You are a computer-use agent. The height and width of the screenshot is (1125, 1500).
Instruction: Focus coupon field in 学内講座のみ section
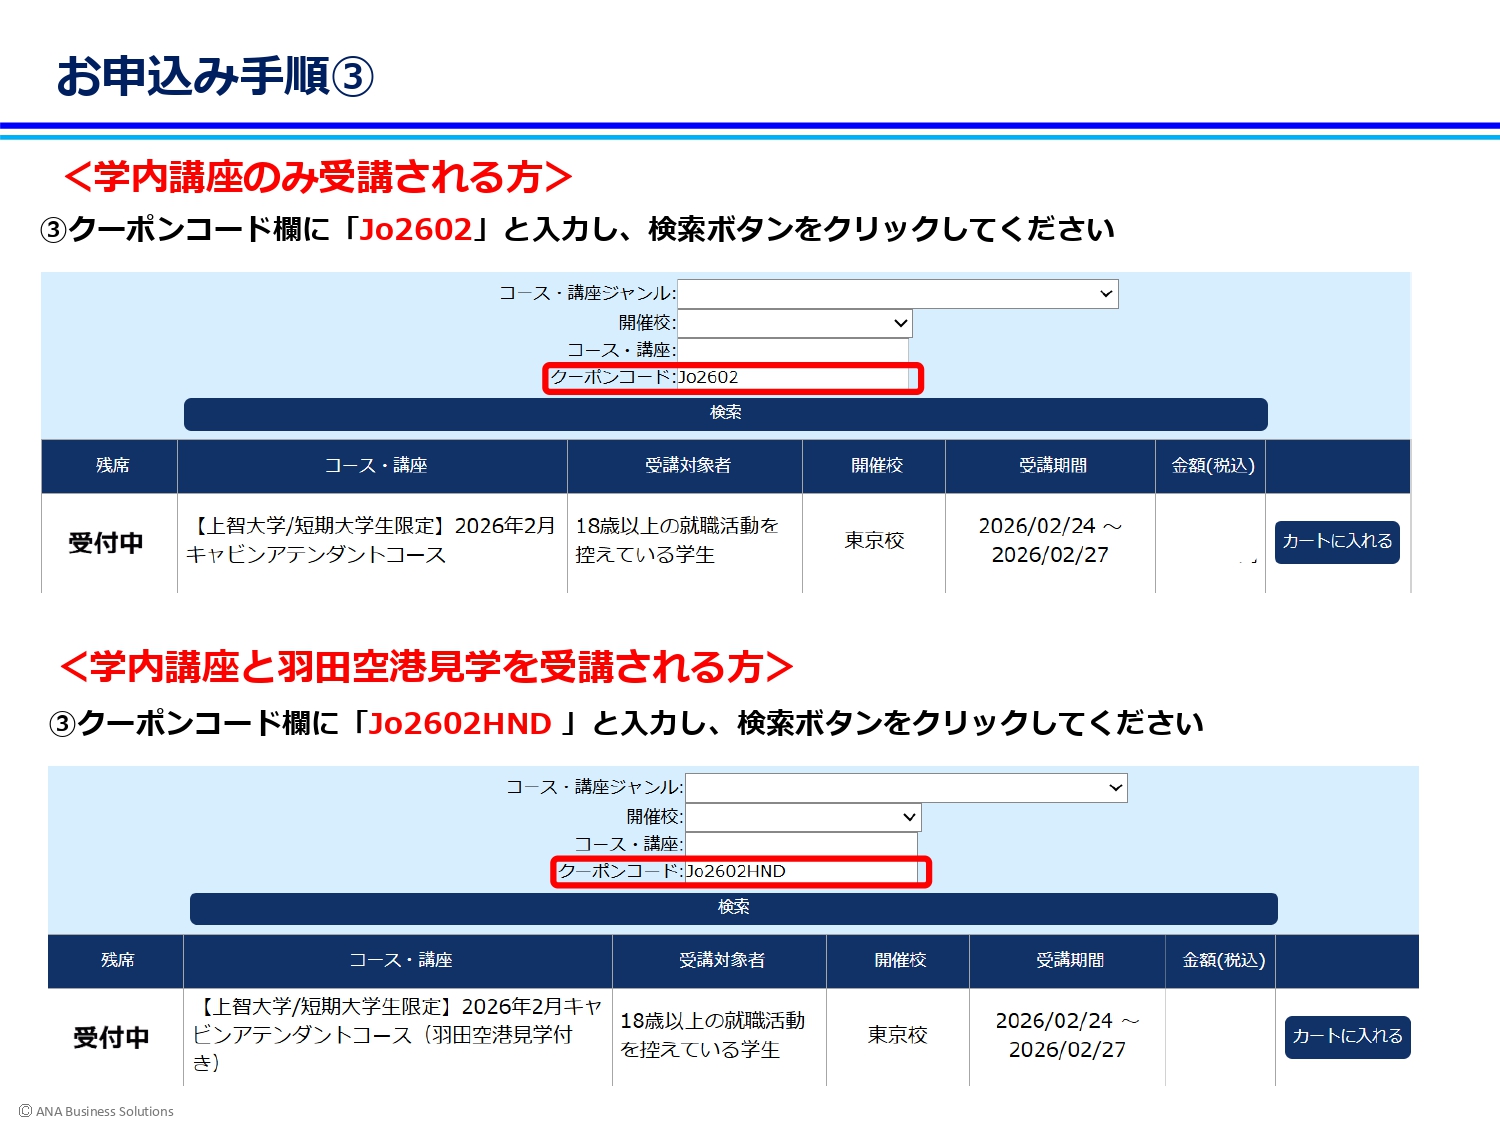tap(793, 377)
